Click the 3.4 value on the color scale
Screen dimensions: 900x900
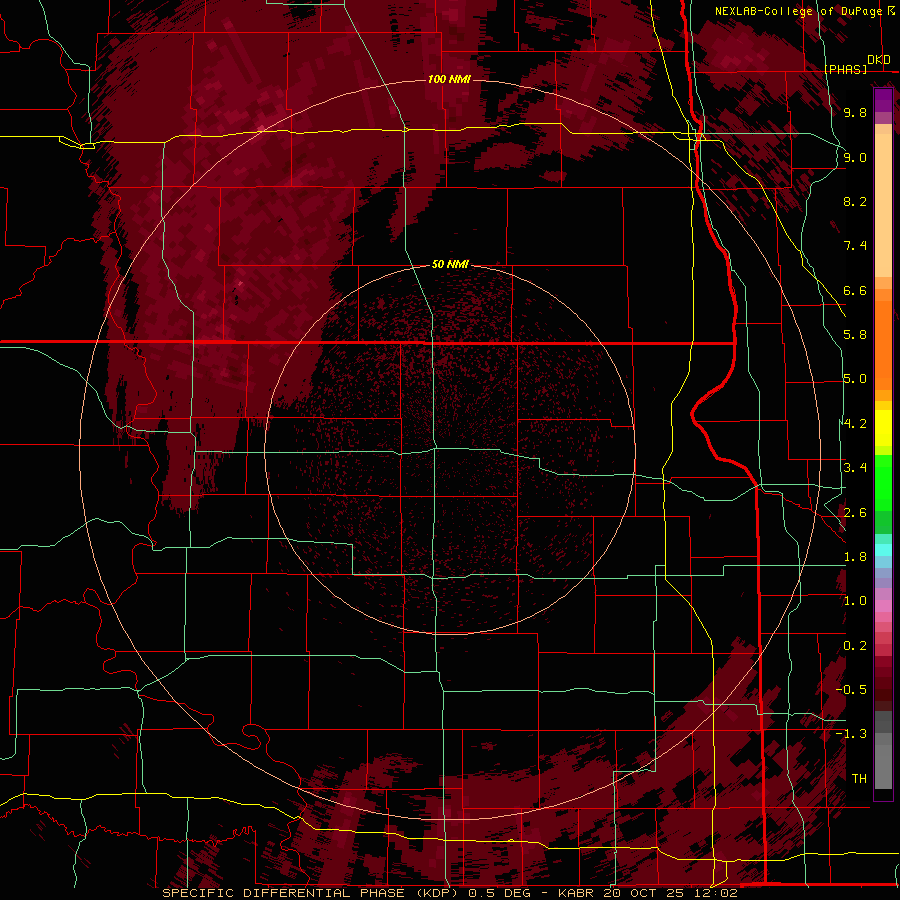[x=855, y=468]
